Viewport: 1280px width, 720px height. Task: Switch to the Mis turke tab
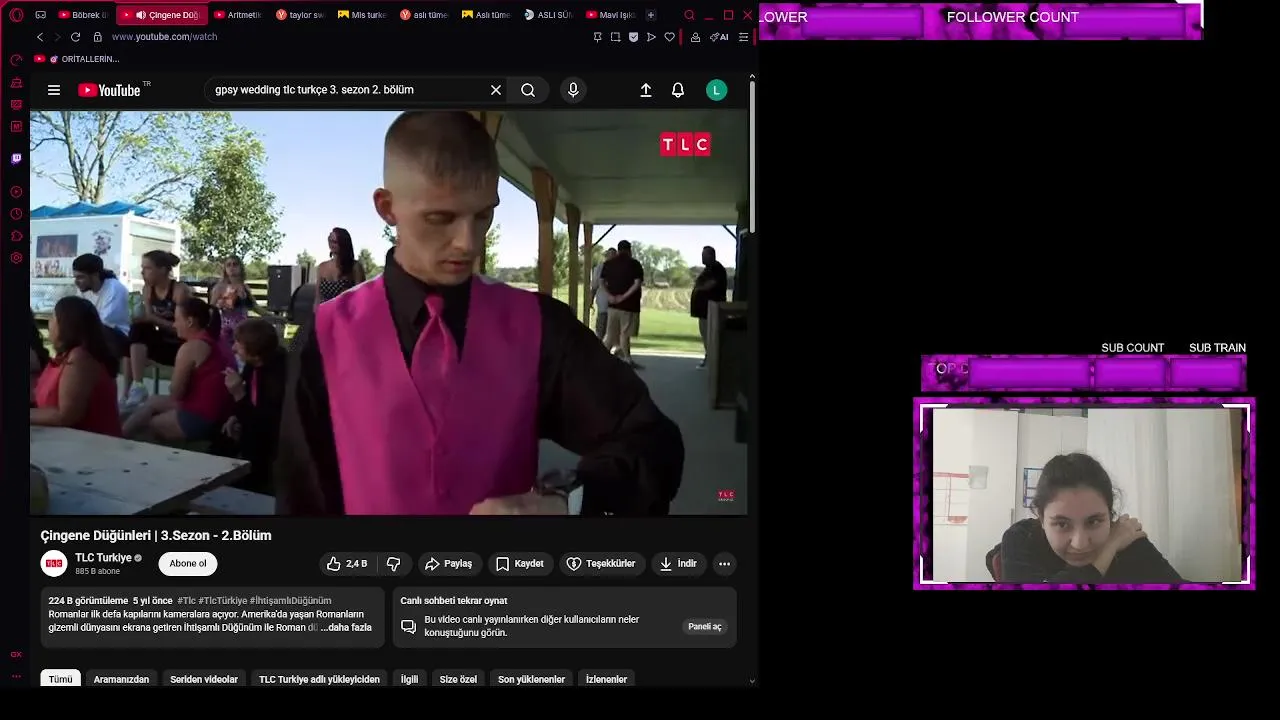362,15
